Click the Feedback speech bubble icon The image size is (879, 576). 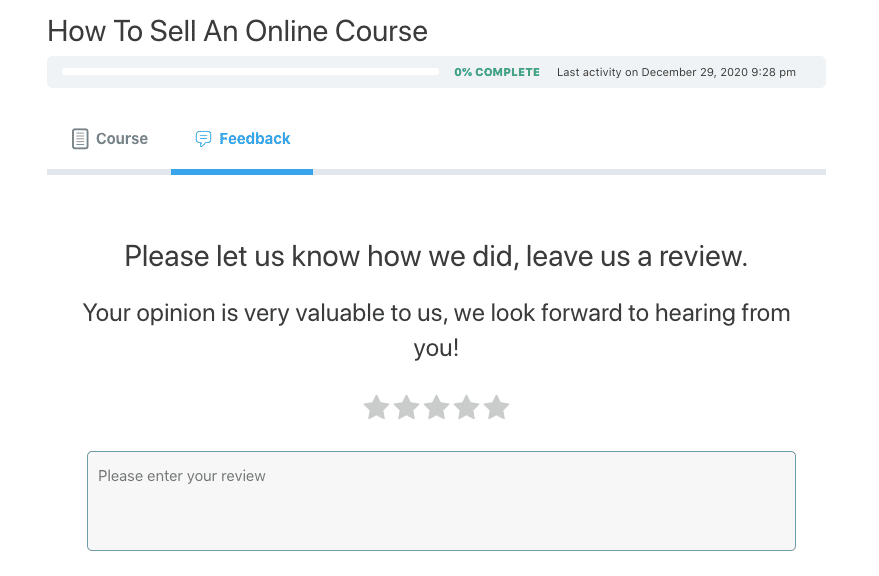click(203, 139)
